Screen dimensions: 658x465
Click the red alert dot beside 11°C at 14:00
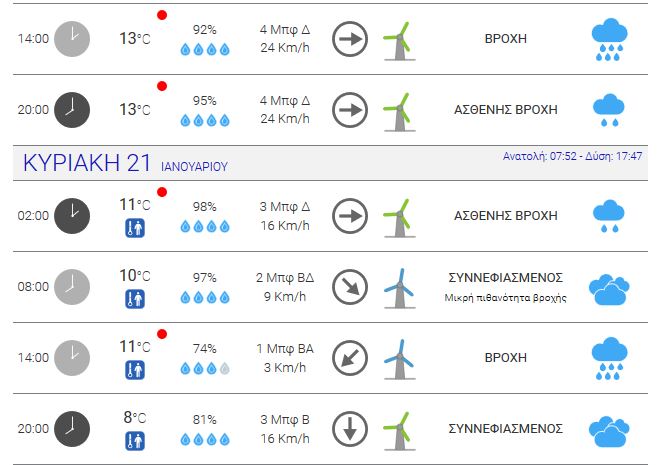162,334
